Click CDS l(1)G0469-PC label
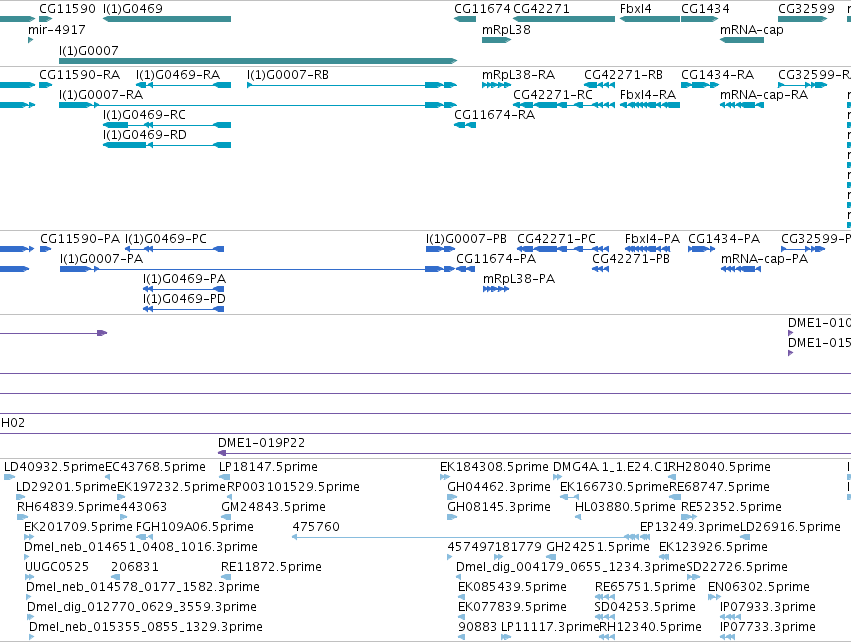This screenshot has width=851, height=642. [166, 239]
